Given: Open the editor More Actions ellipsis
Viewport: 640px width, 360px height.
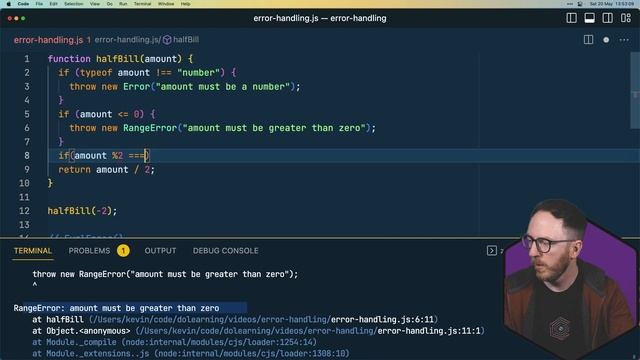Looking at the screenshot, I should point(624,40).
